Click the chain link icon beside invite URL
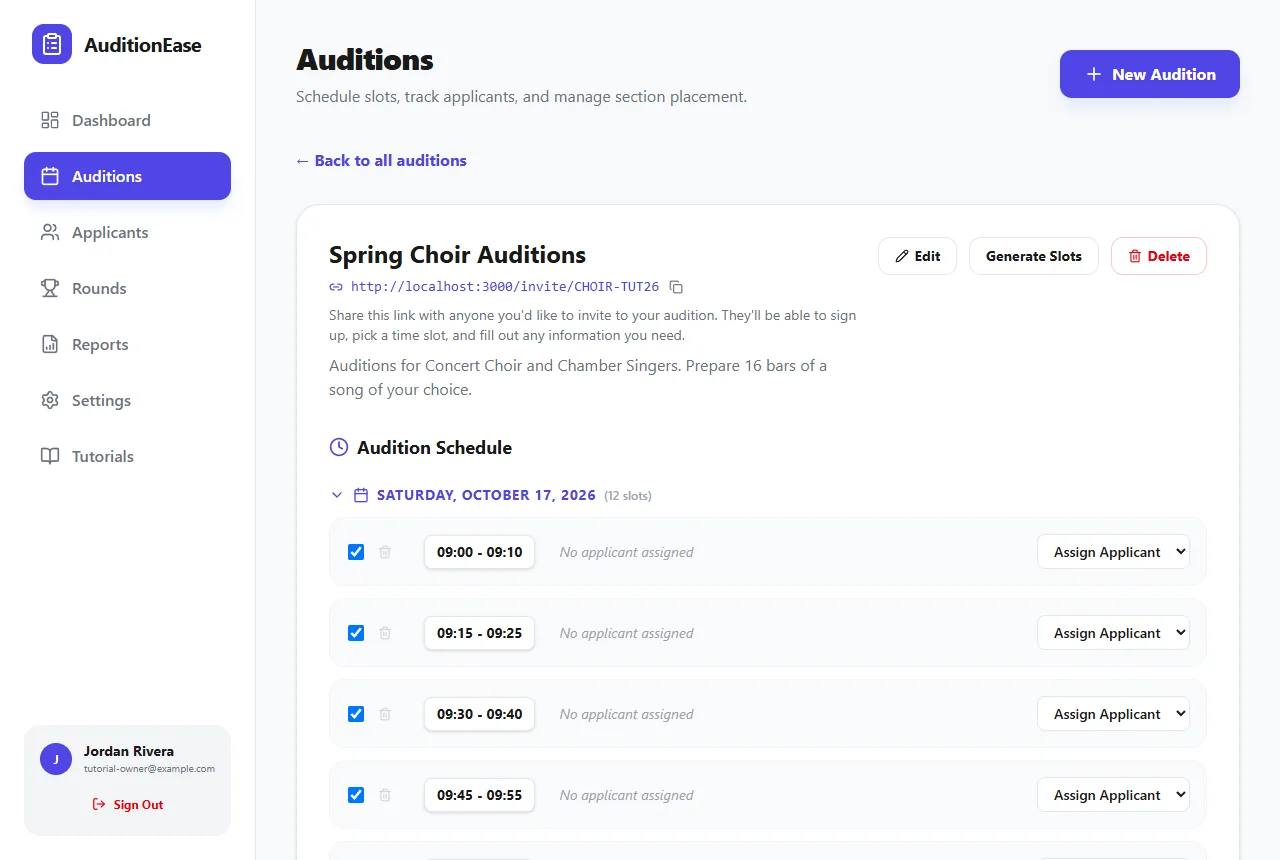 (x=336, y=287)
